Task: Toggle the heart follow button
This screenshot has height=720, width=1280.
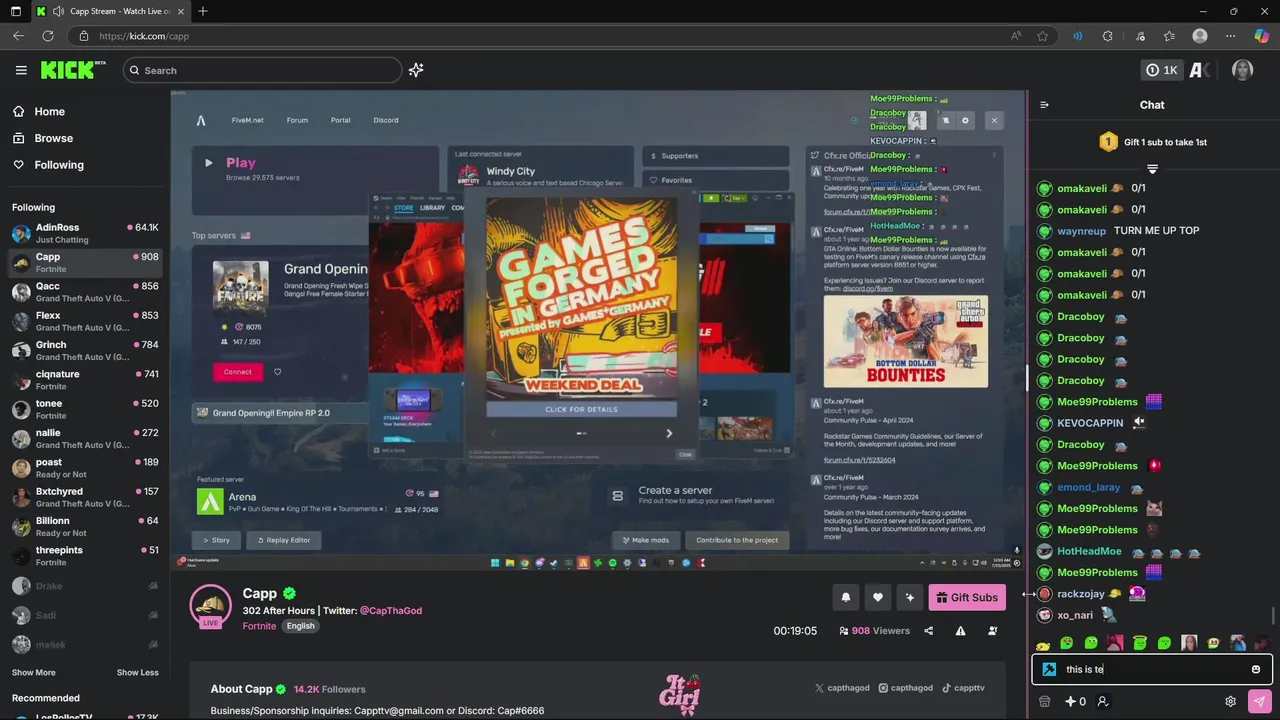Action: pos(878,598)
